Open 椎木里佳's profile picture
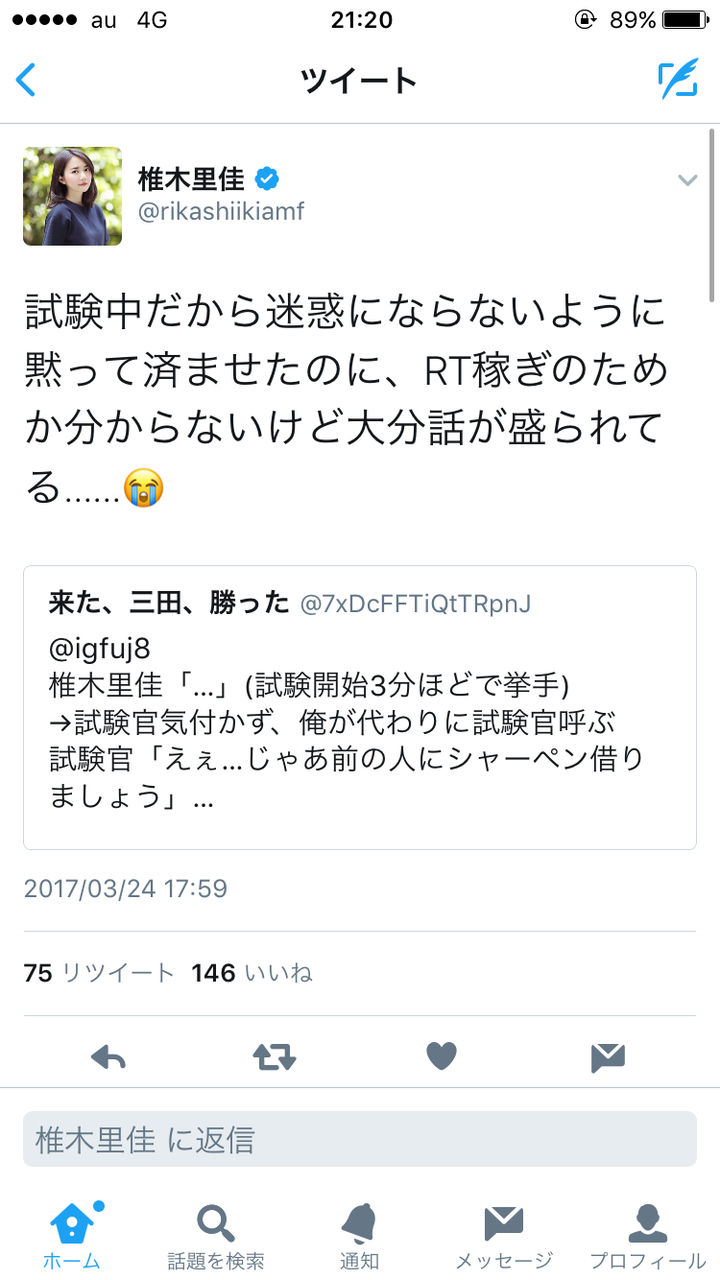 click(x=72, y=196)
